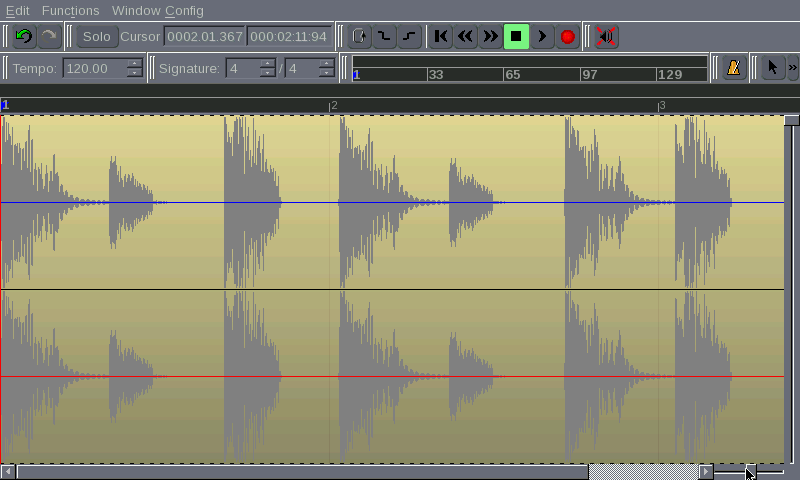Open the Edit menu
The height and width of the screenshot is (480, 800).
click(17, 10)
